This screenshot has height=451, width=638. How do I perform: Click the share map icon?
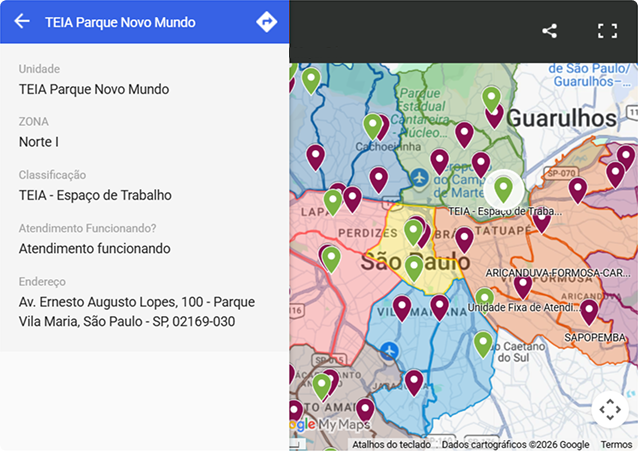tap(549, 31)
